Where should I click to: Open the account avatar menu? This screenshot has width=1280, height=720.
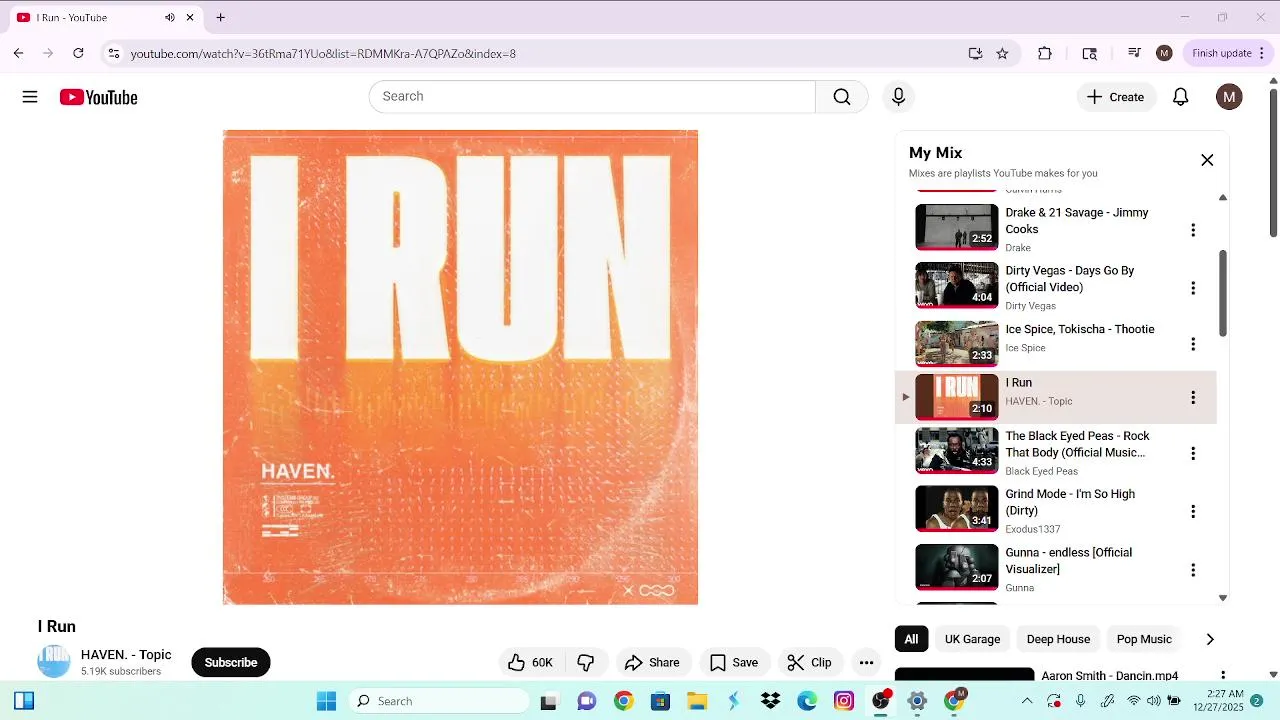(x=1229, y=97)
